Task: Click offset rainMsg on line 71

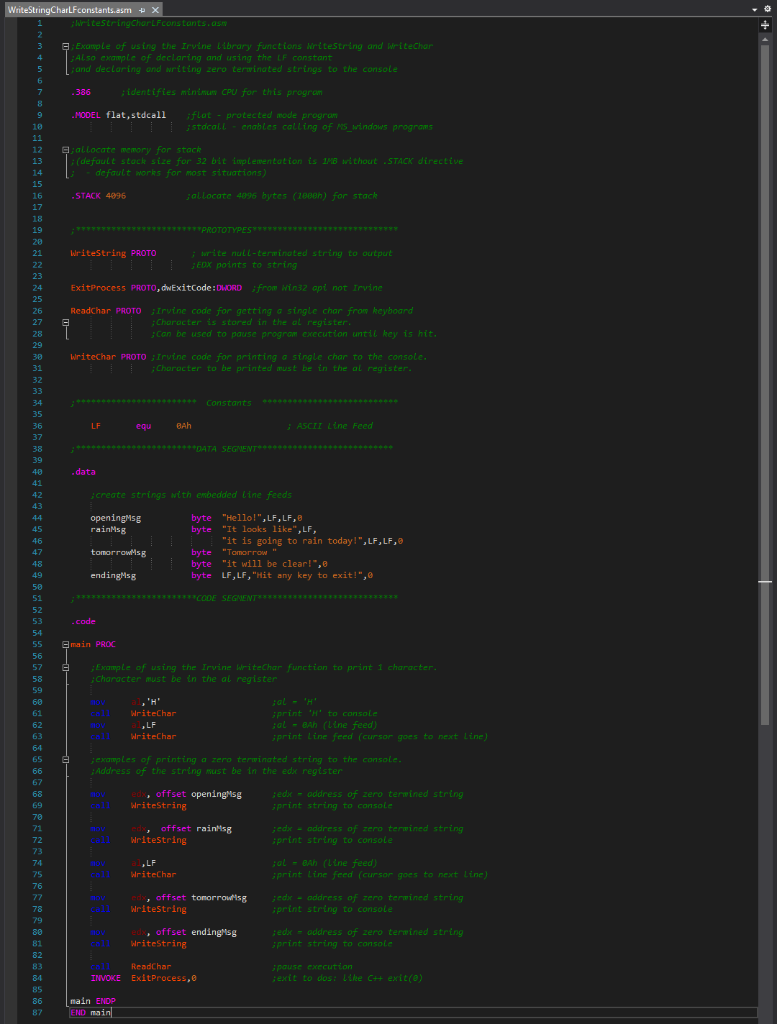Action: click(x=197, y=829)
